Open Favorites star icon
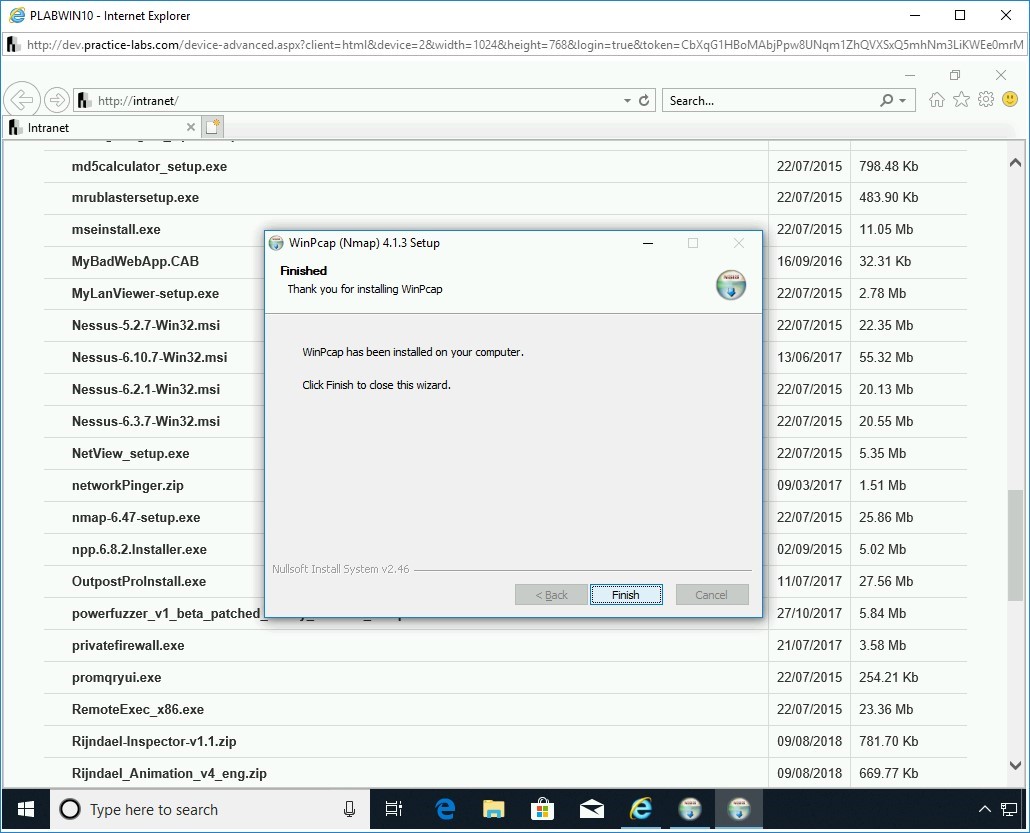1030x833 pixels. point(961,100)
